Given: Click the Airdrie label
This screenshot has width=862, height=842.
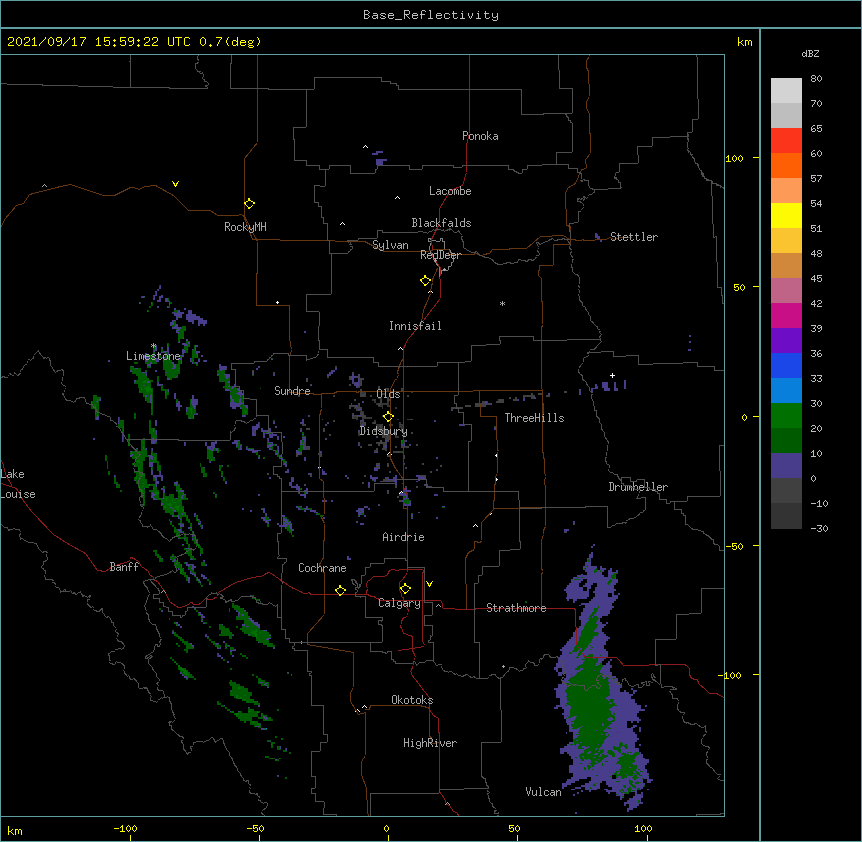Looking at the screenshot, I should (404, 537).
